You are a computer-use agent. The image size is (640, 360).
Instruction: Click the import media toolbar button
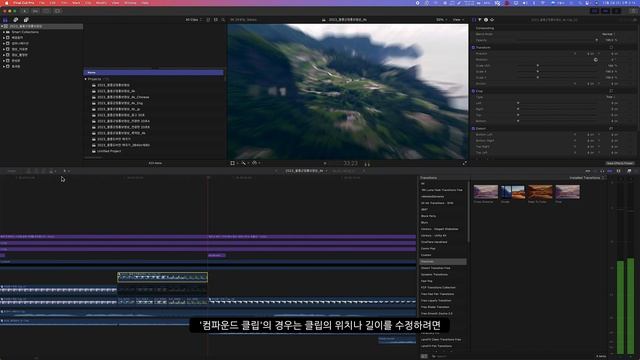25,11
